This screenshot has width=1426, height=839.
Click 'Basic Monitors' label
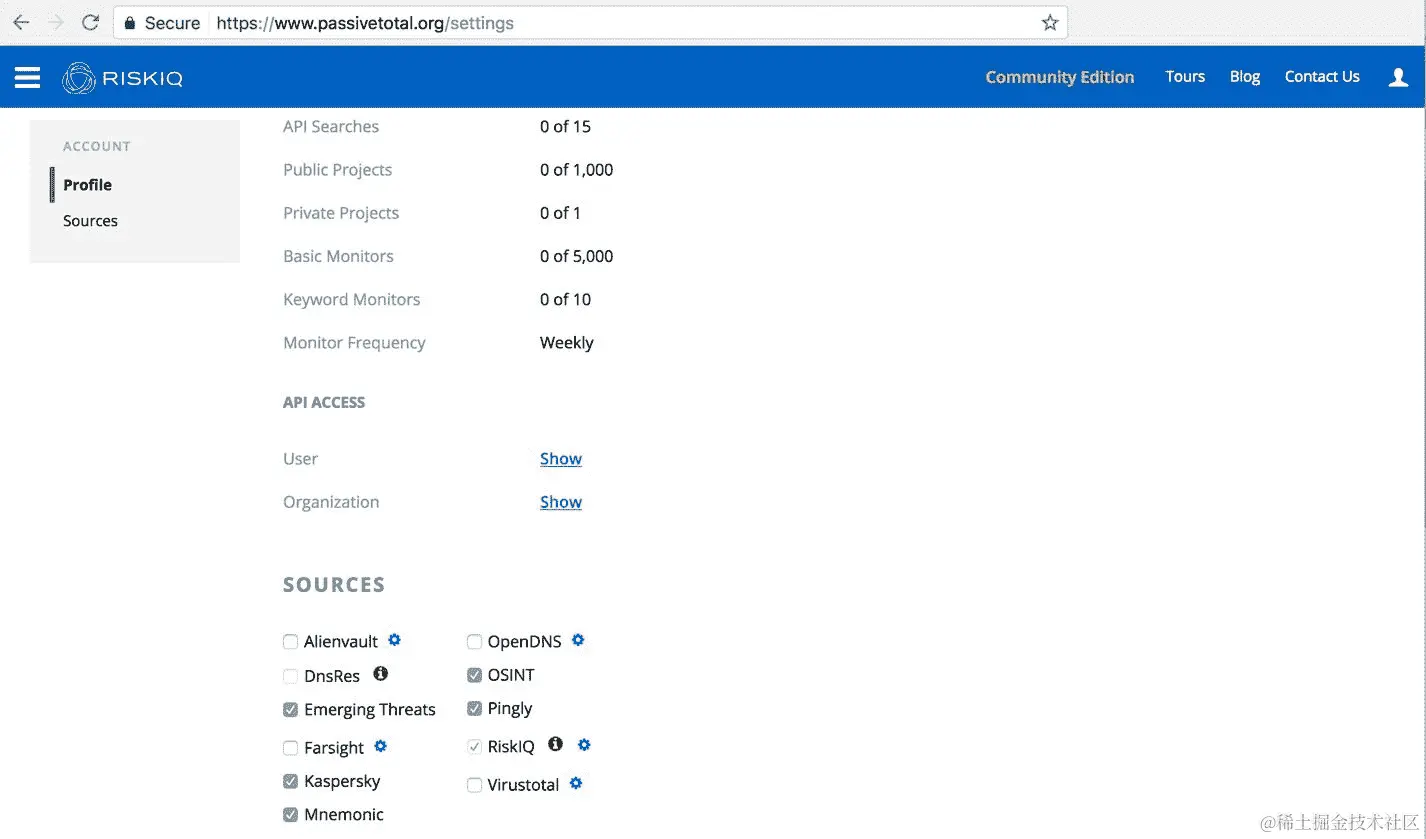pos(338,257)
